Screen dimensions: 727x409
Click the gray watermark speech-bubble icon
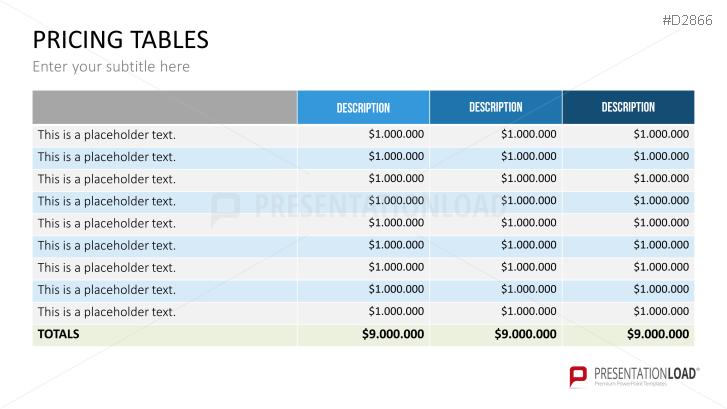point(225,207)
